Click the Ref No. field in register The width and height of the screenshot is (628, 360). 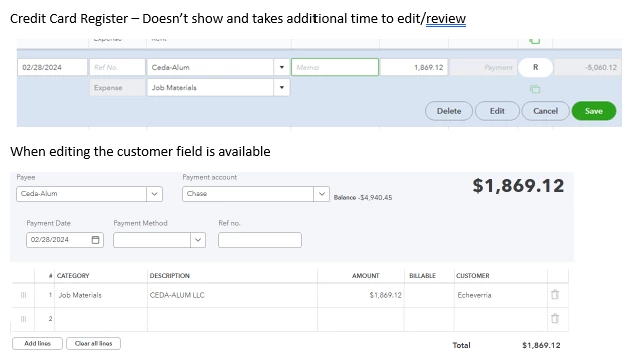tap(117, 67)
